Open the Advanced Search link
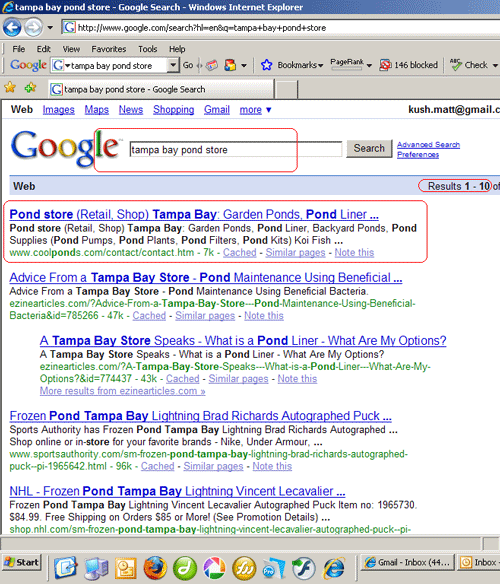500x584 pixels. [x=428, y=145]
